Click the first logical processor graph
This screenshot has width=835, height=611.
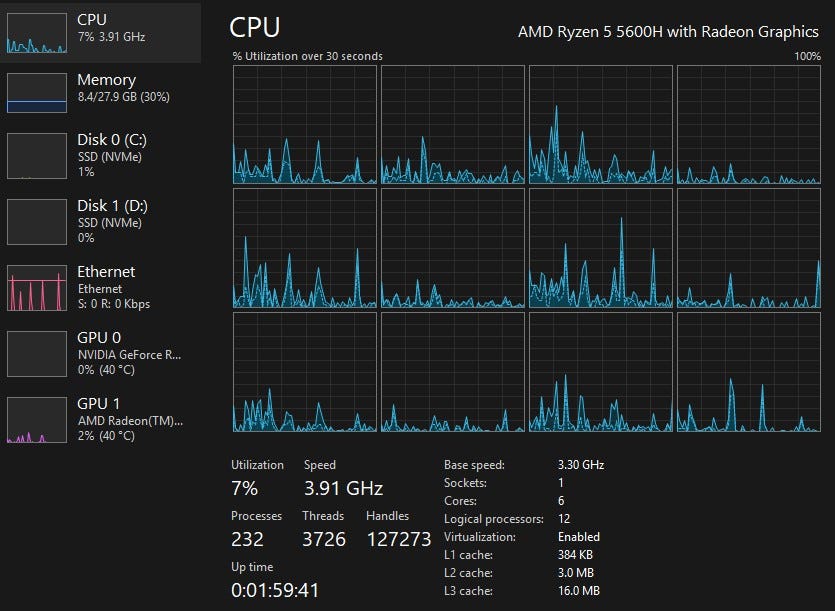pyautogui.click(x=304, y=125)
